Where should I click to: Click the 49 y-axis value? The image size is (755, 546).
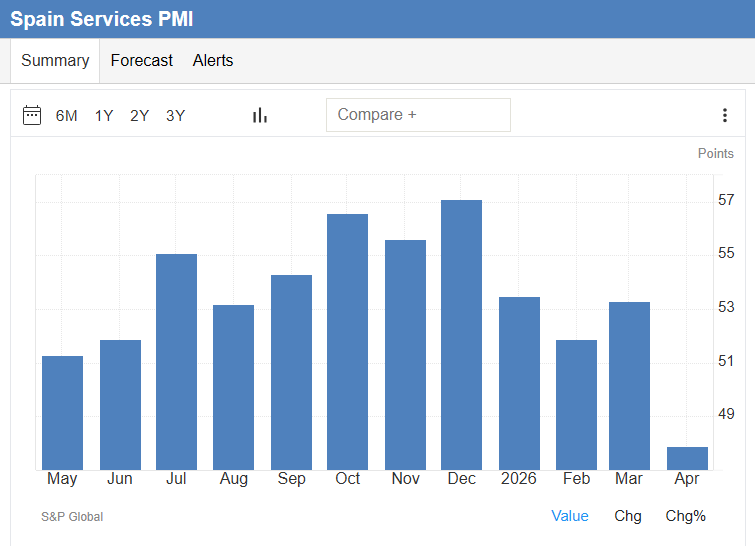(726, 414)
